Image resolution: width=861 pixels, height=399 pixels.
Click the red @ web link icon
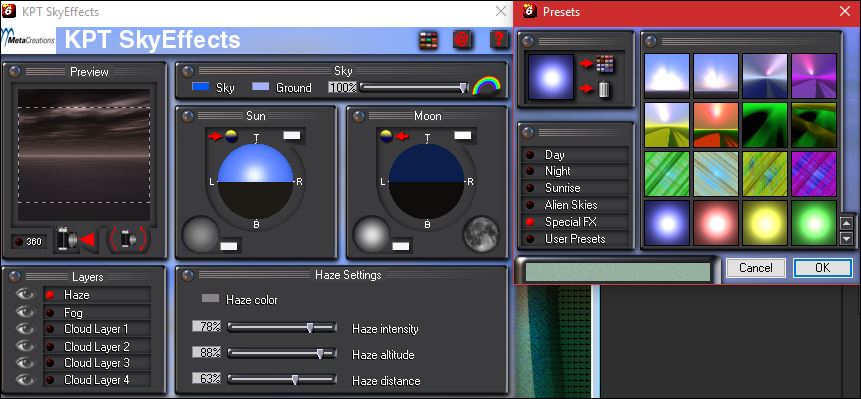463,40
